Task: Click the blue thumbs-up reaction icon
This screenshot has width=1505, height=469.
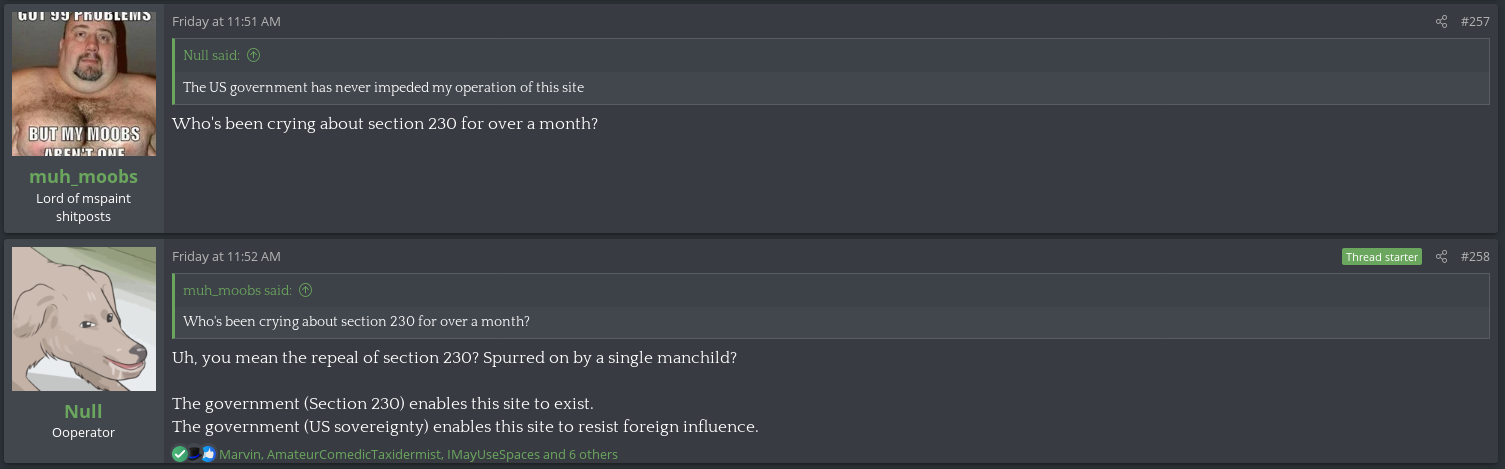Action: [208, 454]
